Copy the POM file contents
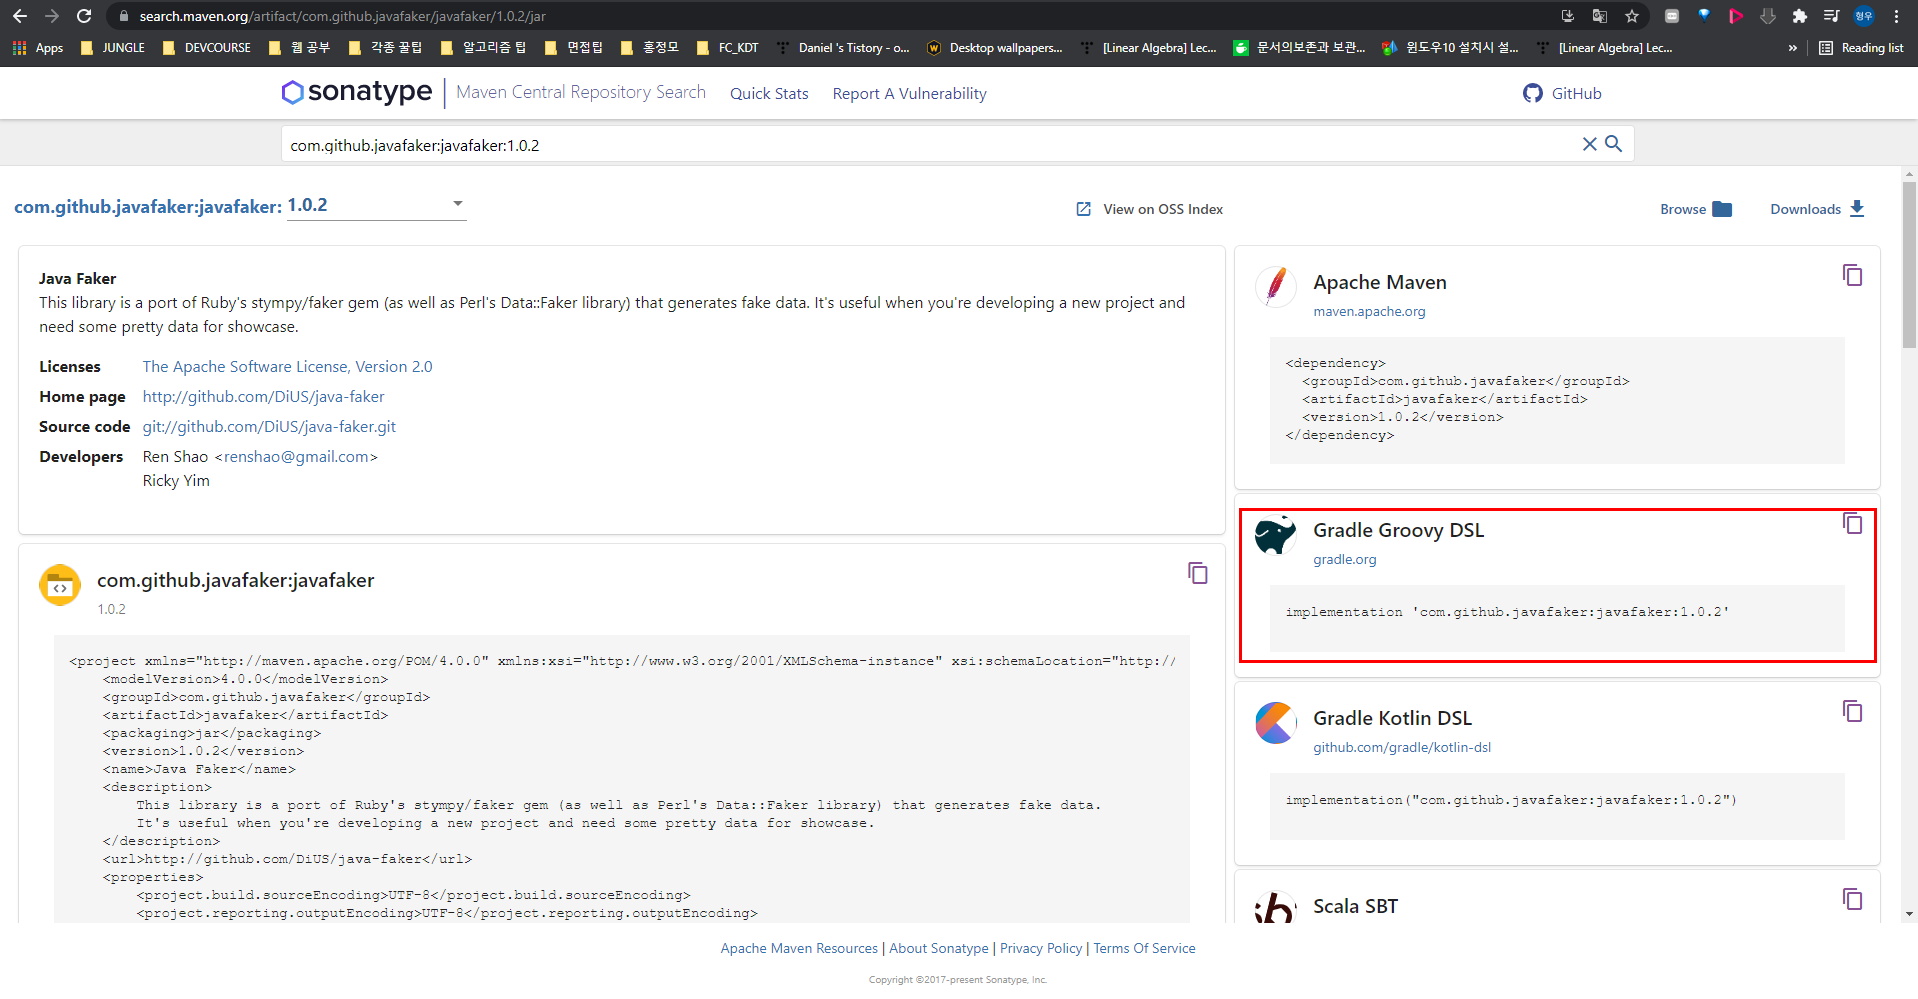This screenshot has width=1918, height=999. click(x=1198, y=573)
